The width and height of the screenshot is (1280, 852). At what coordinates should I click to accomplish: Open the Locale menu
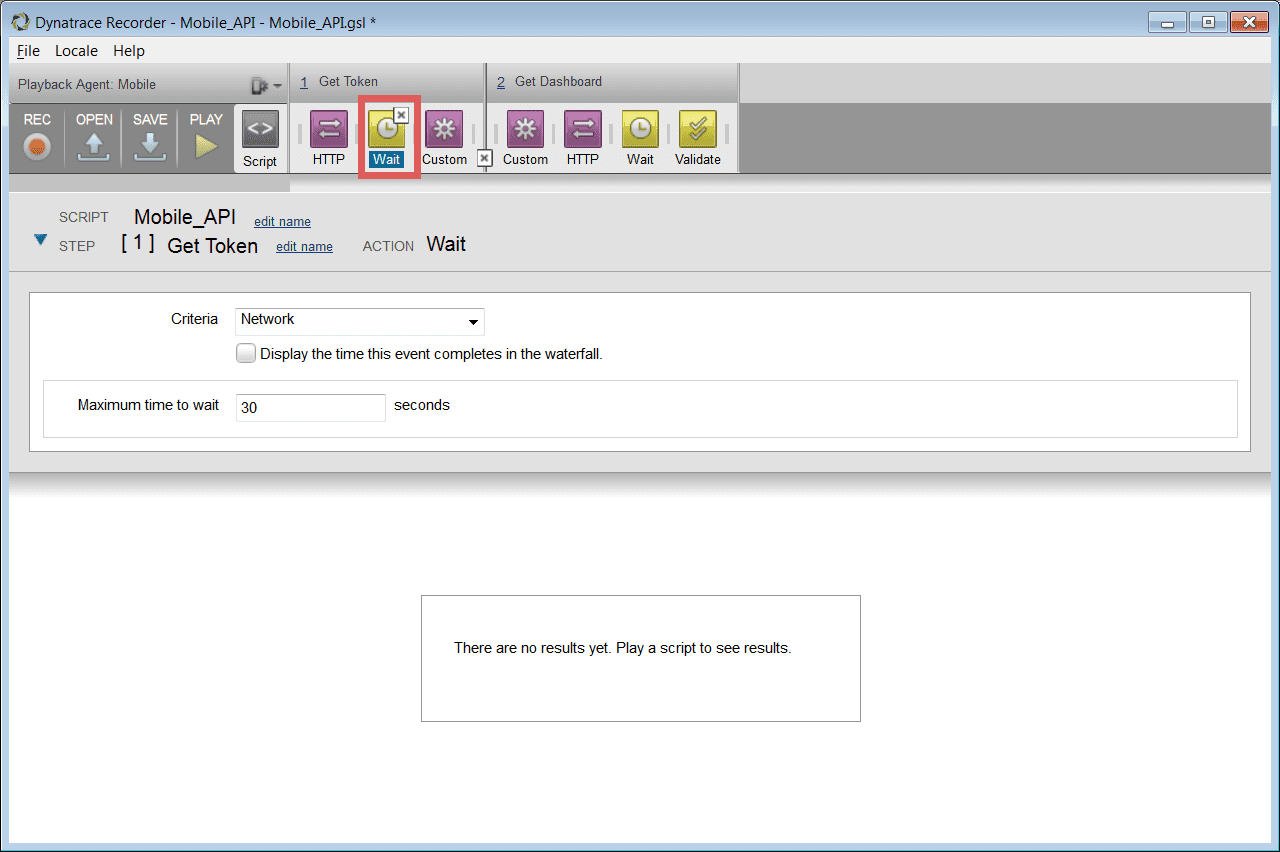coord(77,51)
